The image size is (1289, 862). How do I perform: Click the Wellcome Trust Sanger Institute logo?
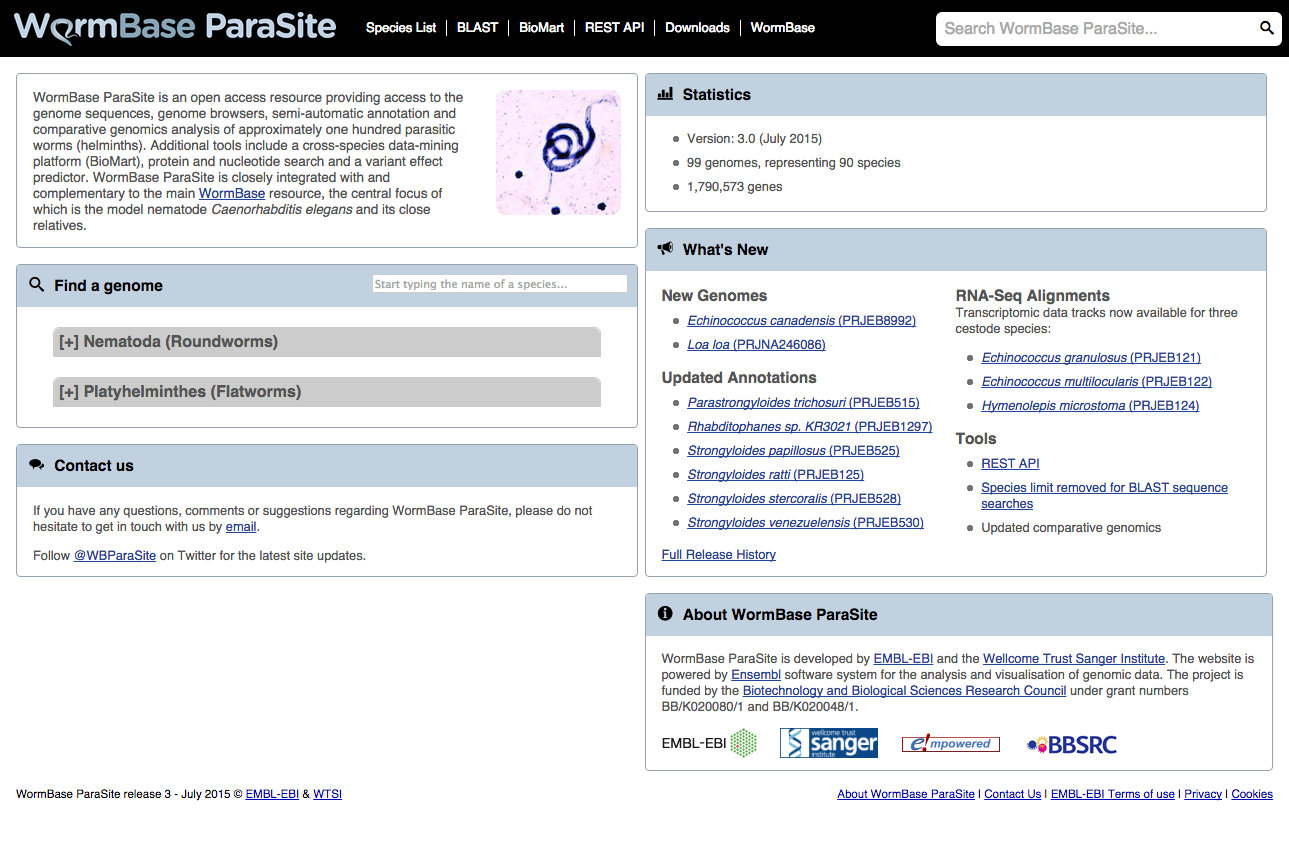tap(828, 743)
